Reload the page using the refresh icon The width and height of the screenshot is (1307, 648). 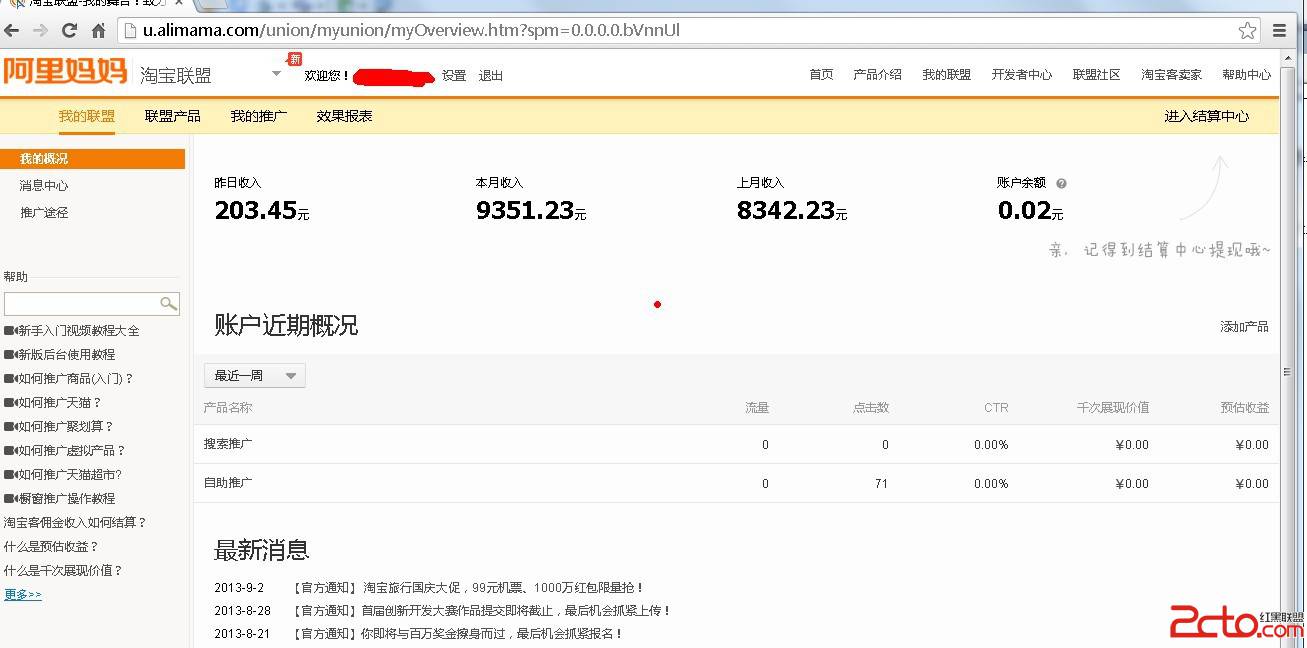70,31
